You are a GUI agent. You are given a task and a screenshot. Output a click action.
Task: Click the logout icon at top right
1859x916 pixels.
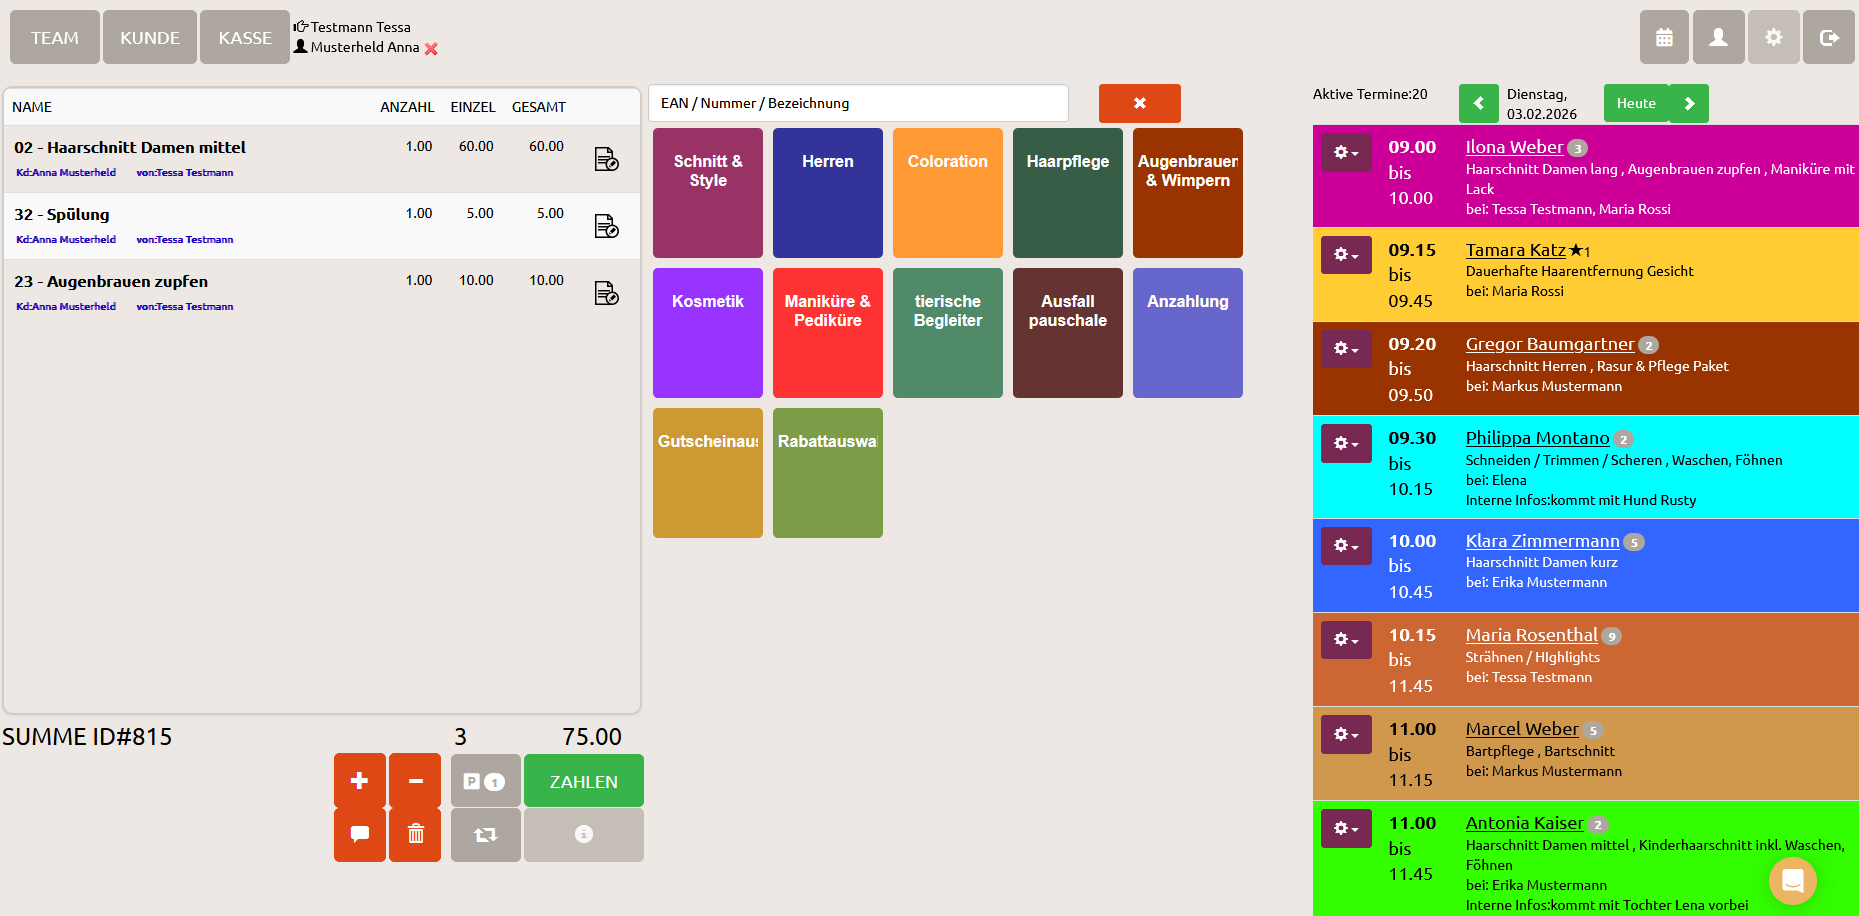pyautogui.click(x=1829, y=38)
